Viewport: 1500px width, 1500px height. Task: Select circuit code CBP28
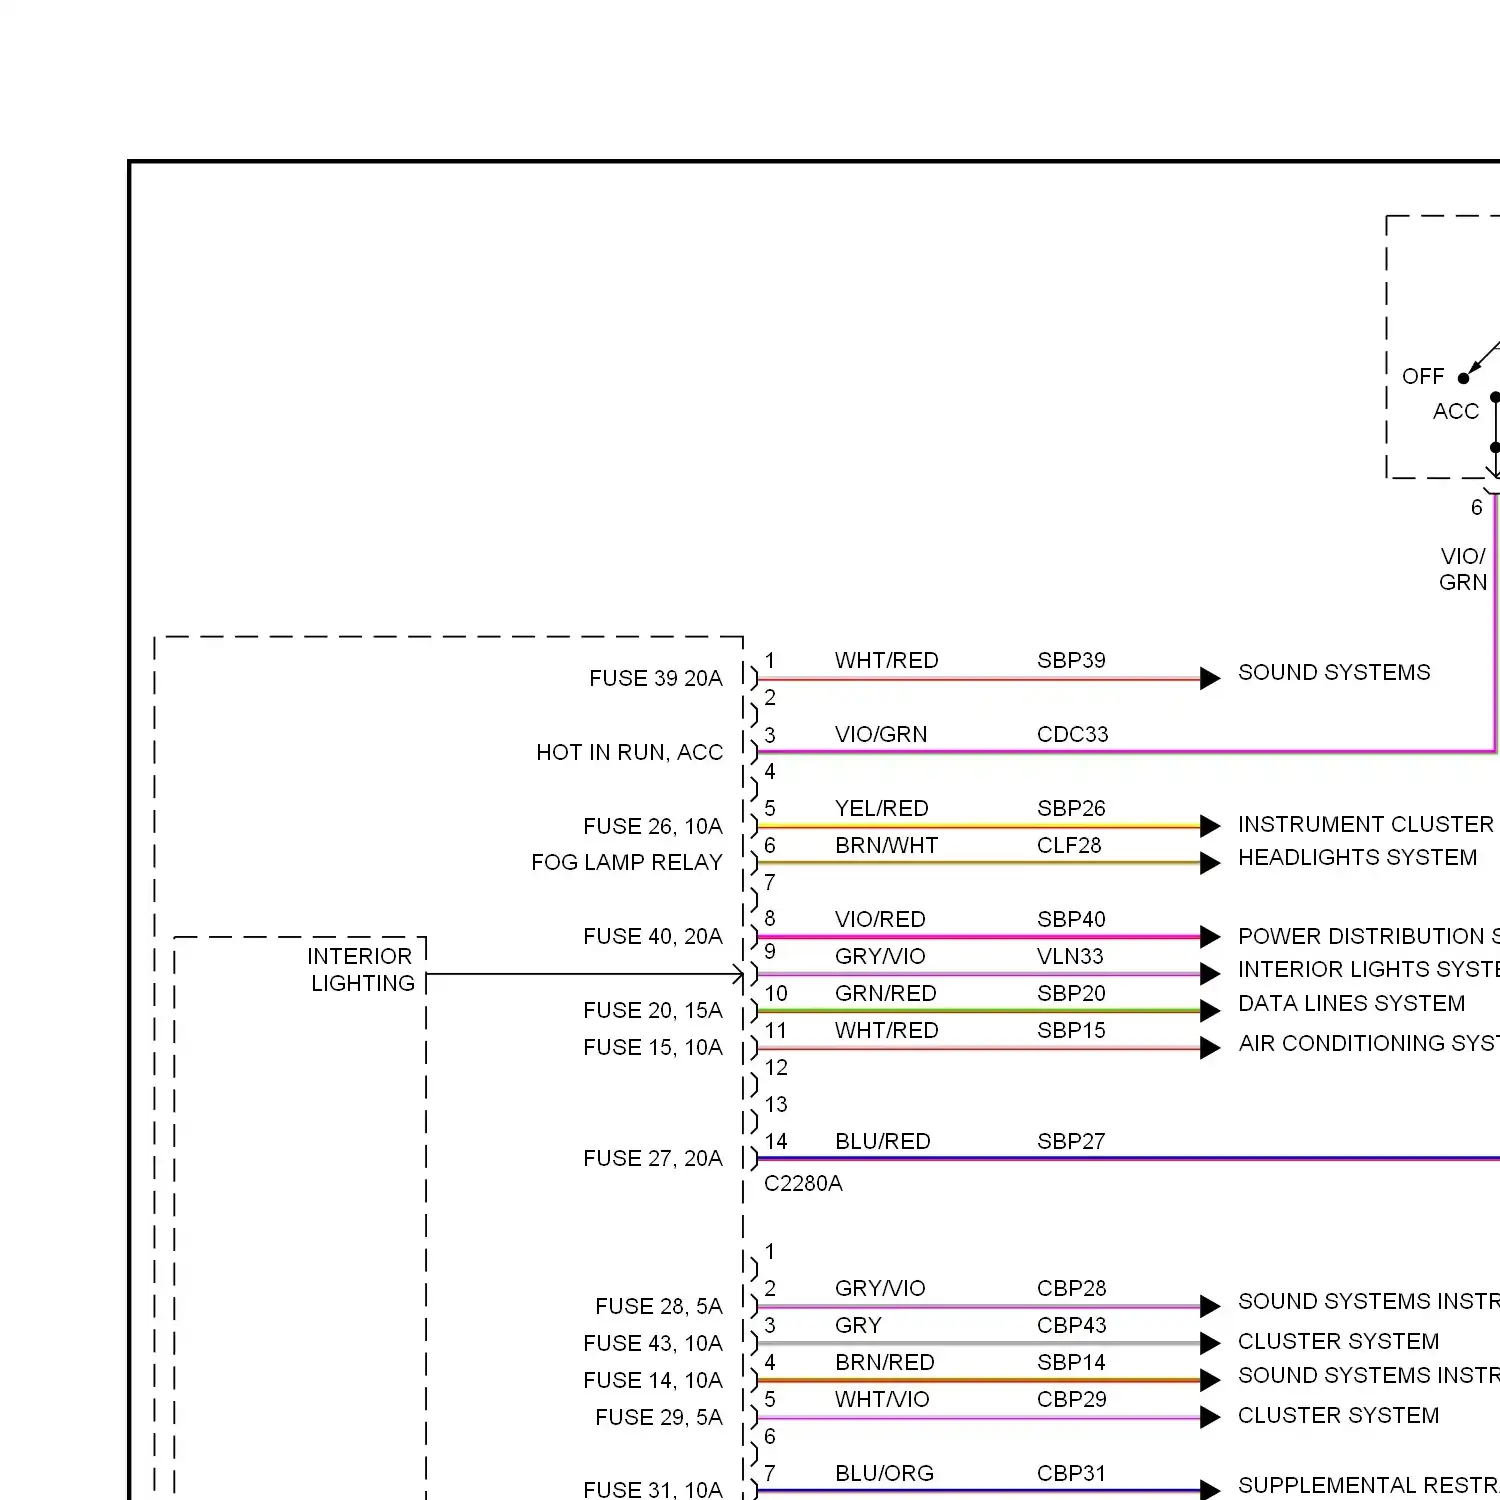[x=1071, y=1288]
